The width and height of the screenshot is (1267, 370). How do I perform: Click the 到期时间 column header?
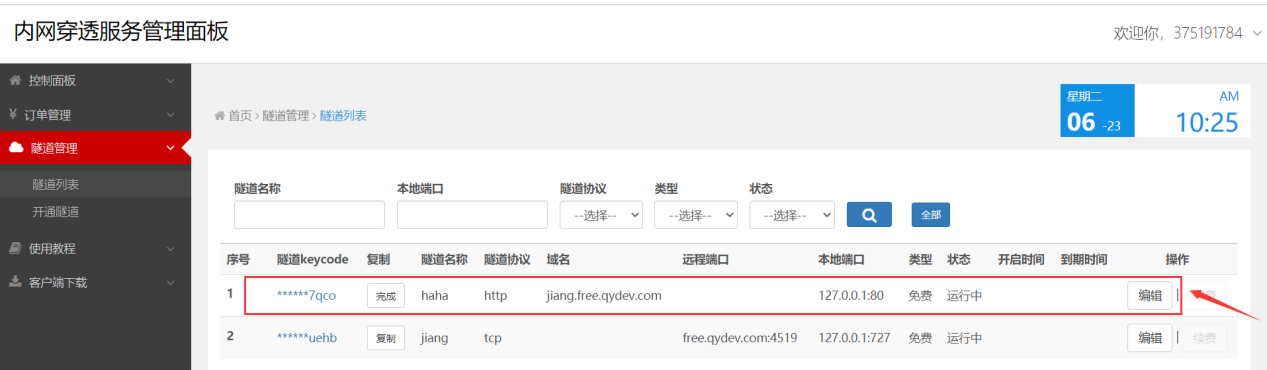(1083, 259)
